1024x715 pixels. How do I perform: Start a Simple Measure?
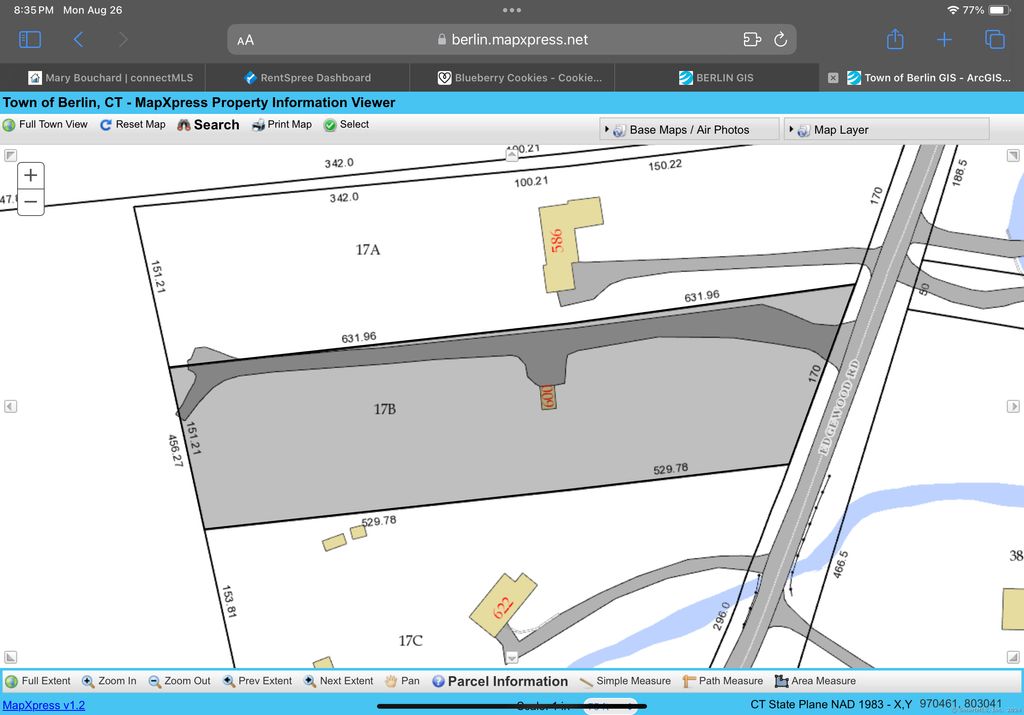(625, 681)
